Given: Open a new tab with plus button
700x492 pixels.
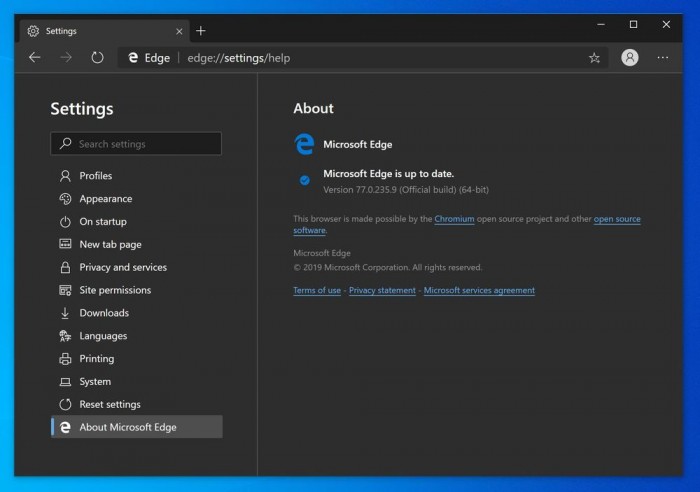Looking at the screenshot, I should [201, 31].
